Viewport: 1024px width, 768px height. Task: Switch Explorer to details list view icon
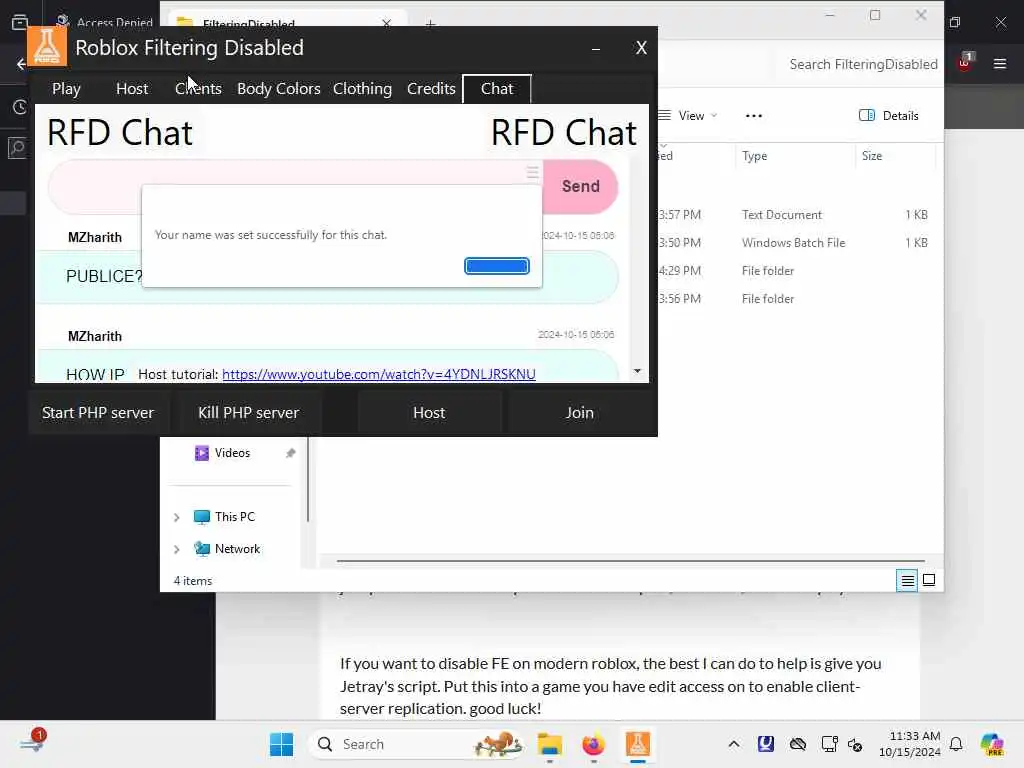point(907,580)
